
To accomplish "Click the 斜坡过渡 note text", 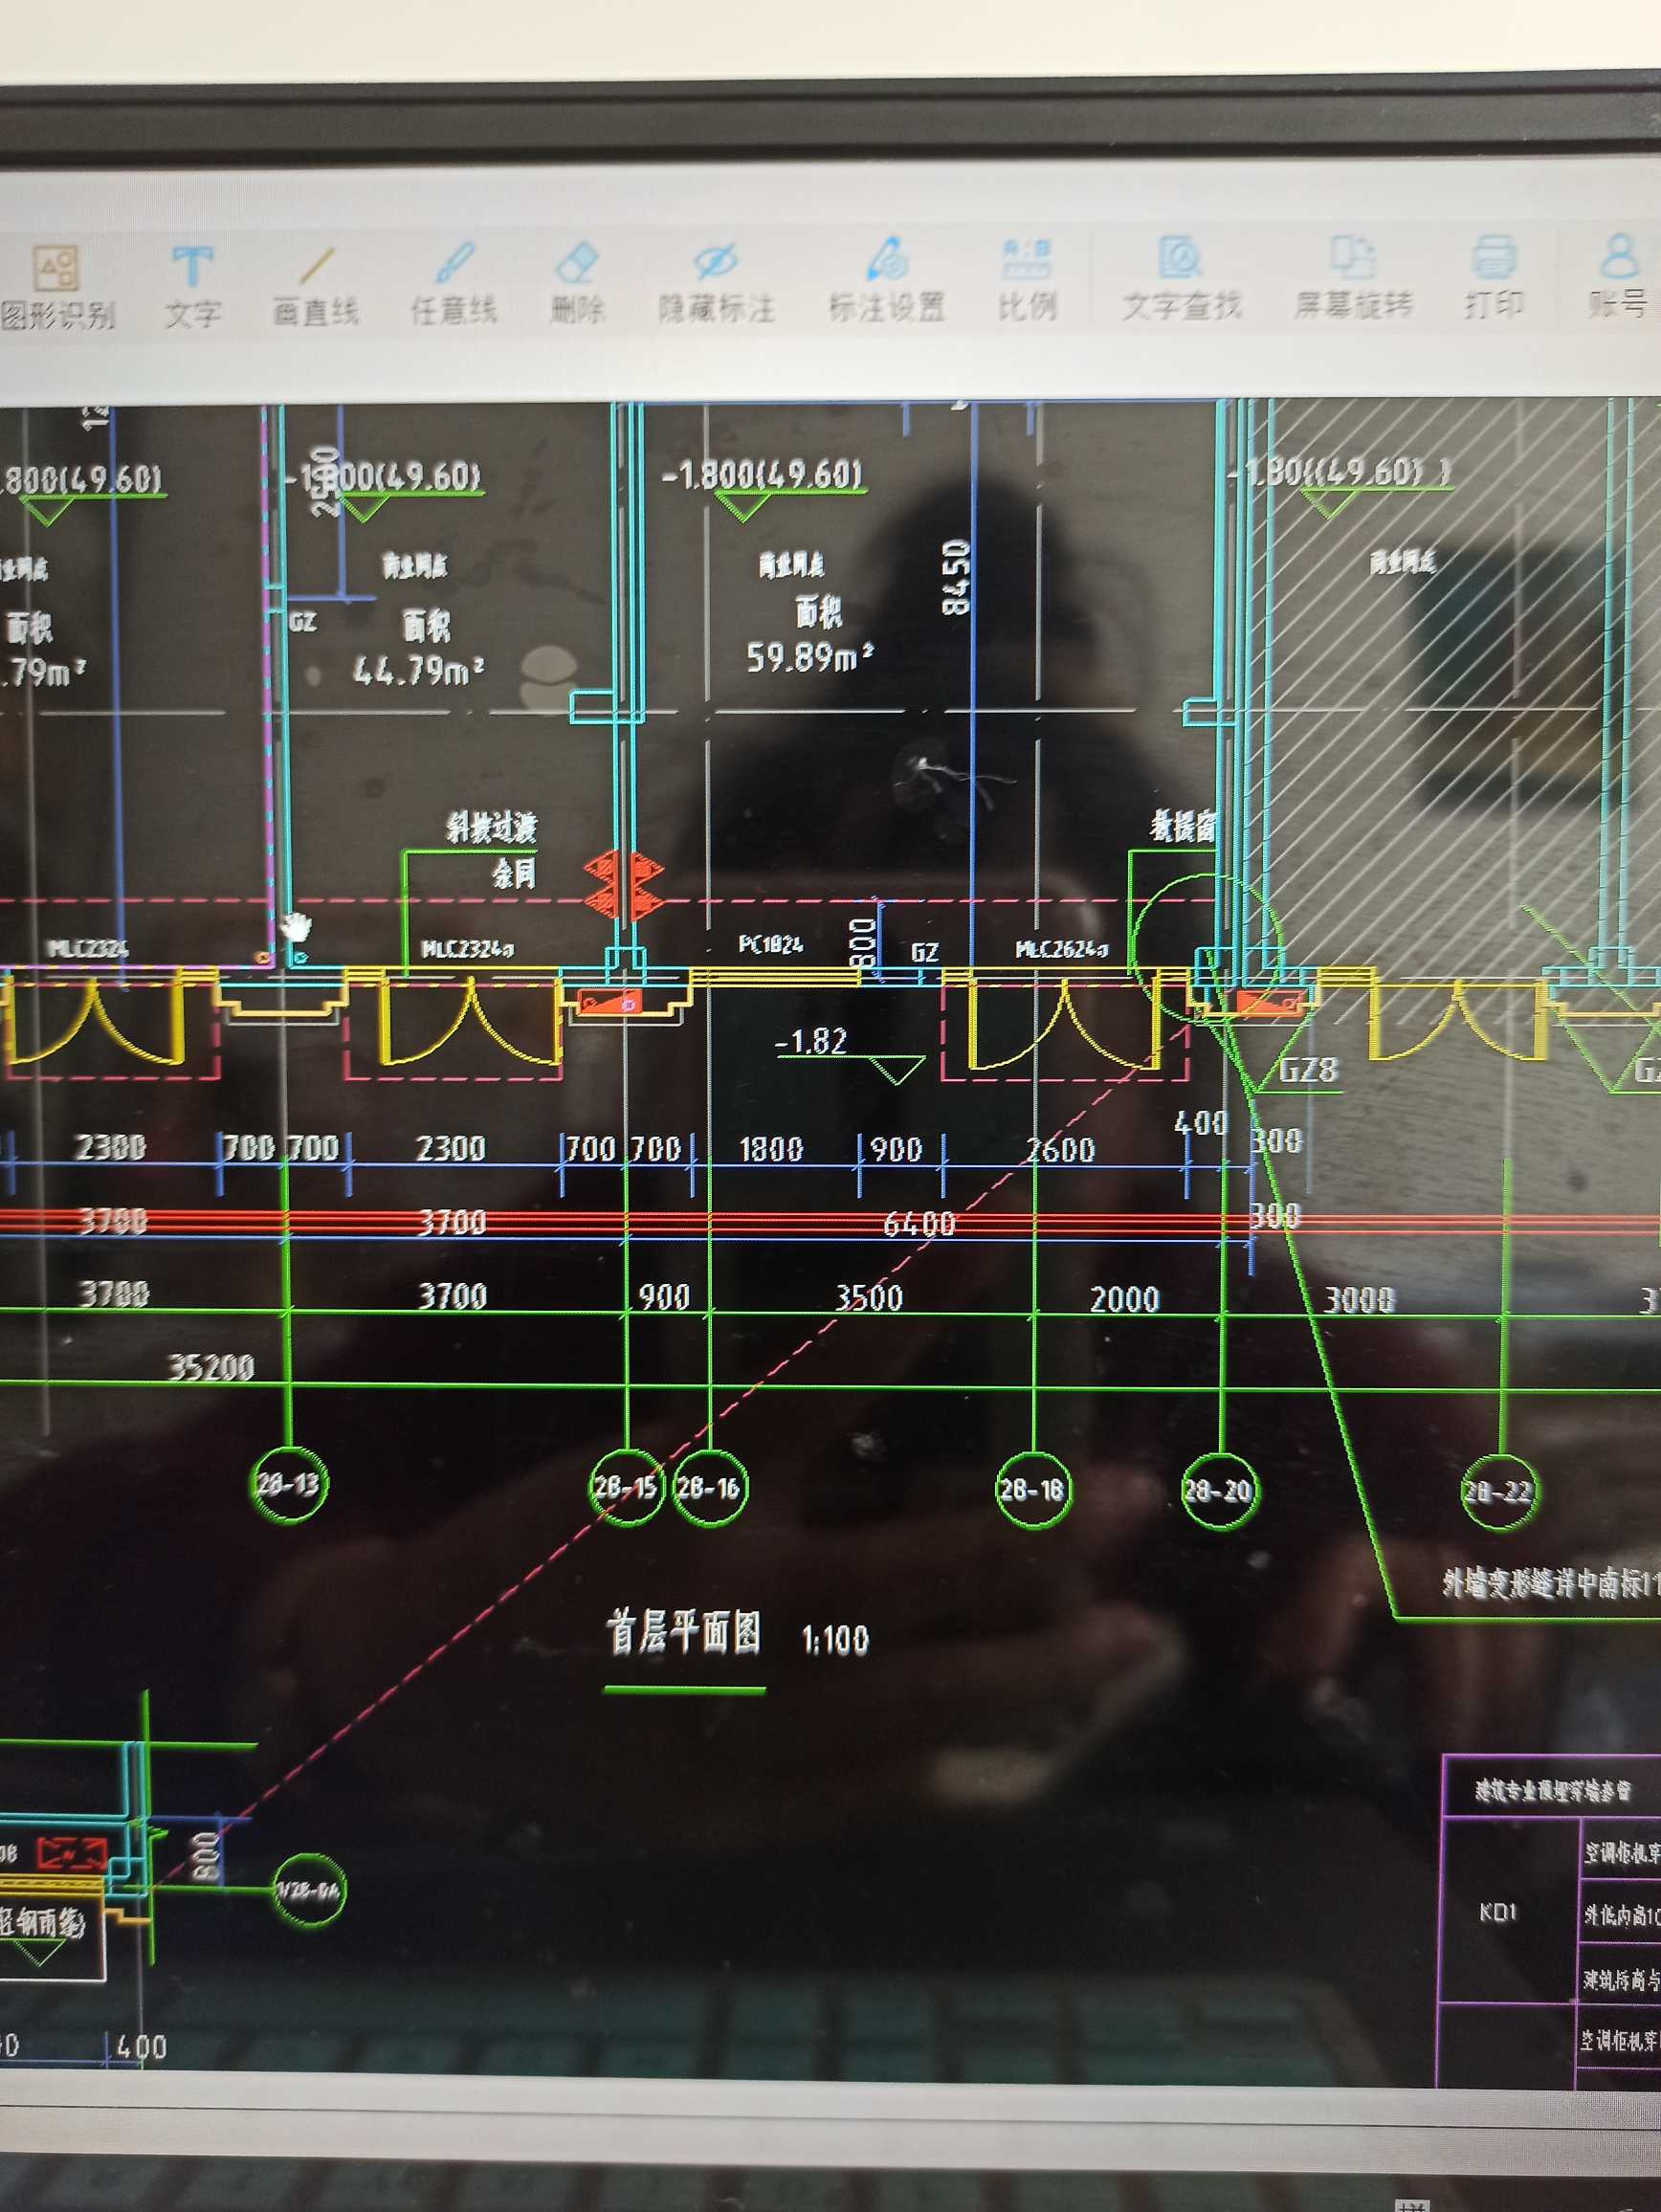I will (492, 828).
